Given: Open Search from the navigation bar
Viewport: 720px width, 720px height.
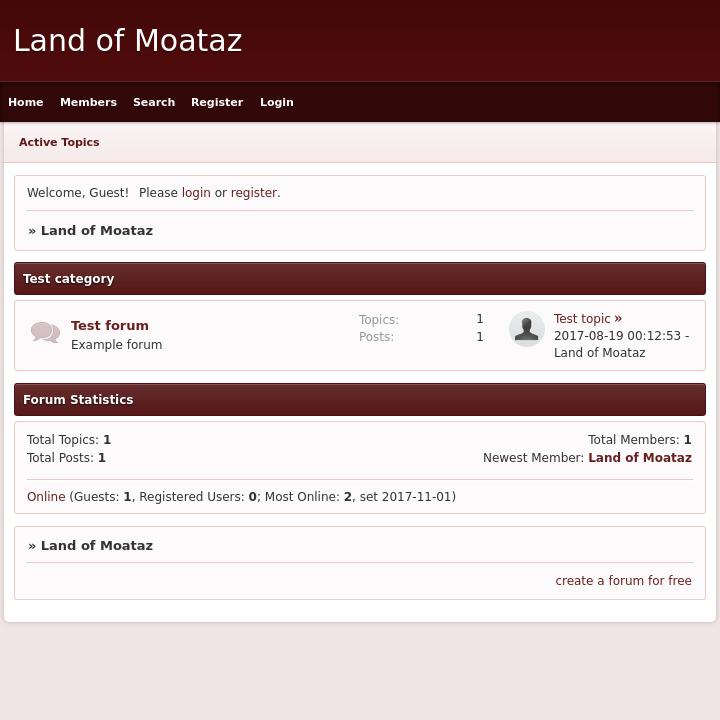Looking at the screenshot, I should coord(154,102).
